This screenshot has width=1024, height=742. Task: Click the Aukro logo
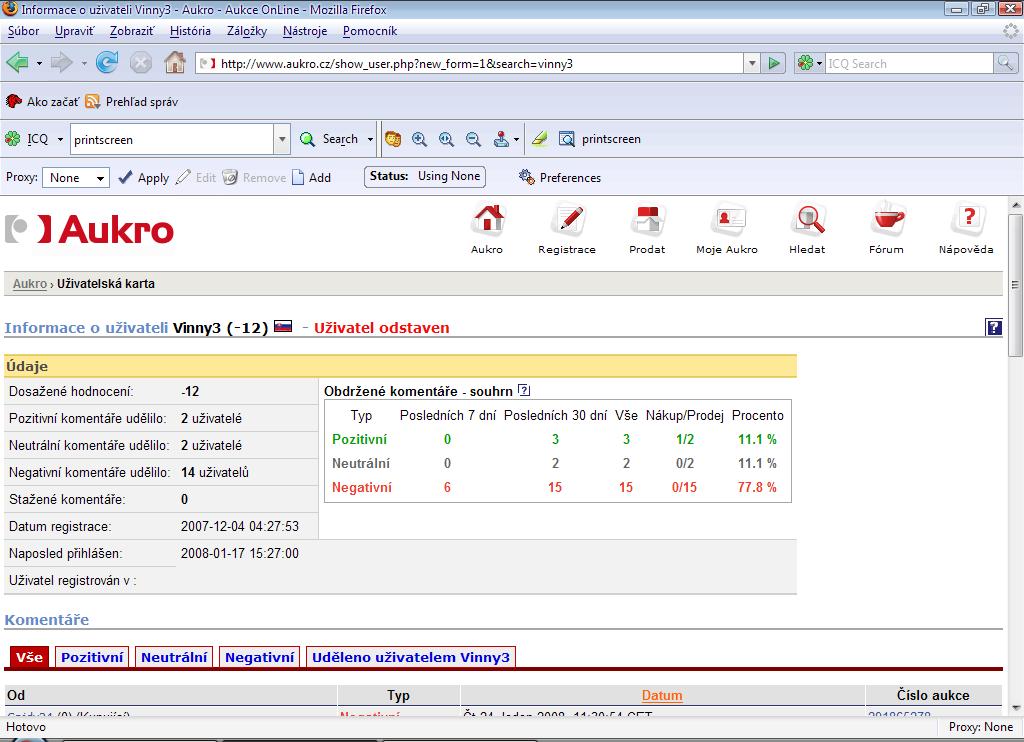tap(89, 229)
